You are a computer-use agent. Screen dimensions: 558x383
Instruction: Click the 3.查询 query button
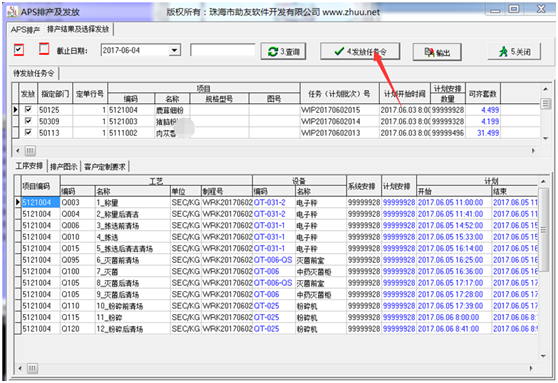click(283, 52)
